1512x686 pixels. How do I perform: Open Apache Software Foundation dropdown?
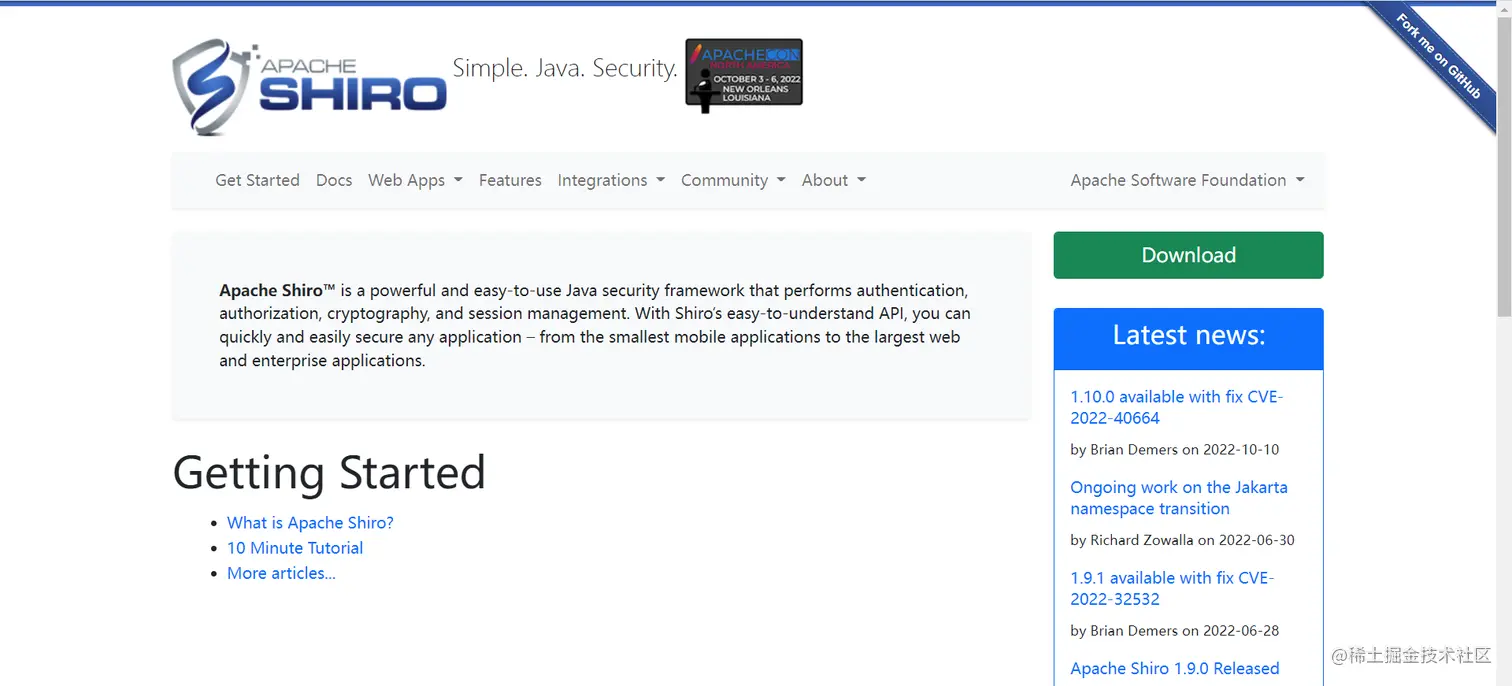click(1187, 180)
